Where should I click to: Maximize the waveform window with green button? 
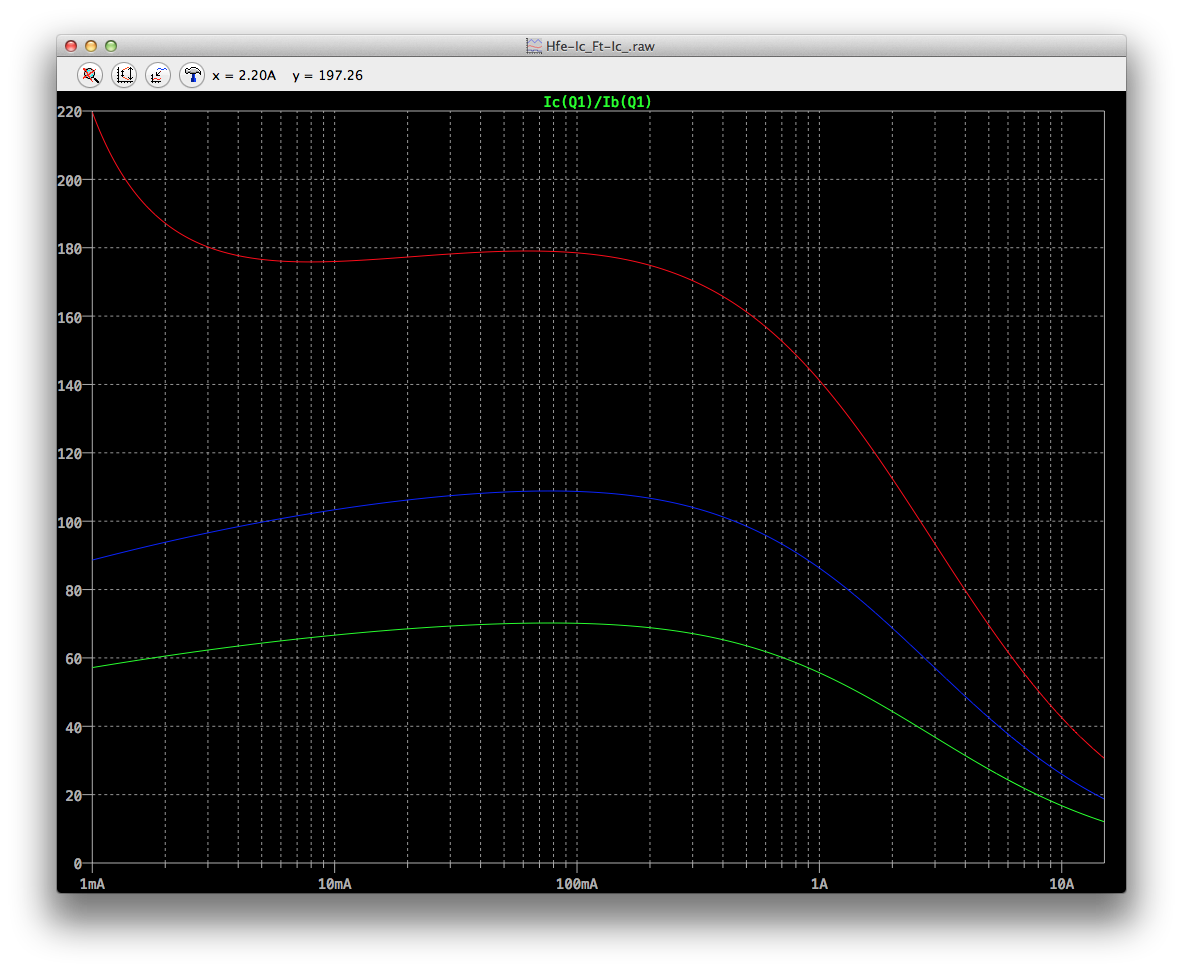(x=111, y=46)
